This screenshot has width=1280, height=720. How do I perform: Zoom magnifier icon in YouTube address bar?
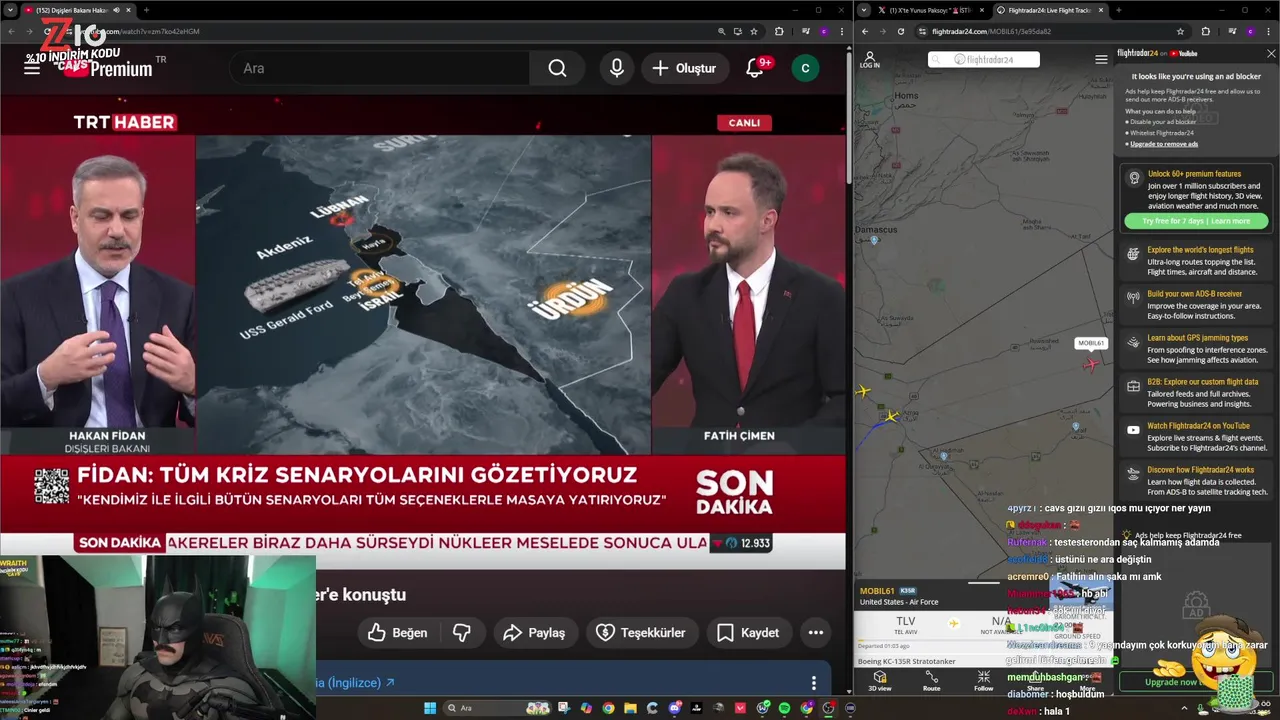(x=722, y=31)
